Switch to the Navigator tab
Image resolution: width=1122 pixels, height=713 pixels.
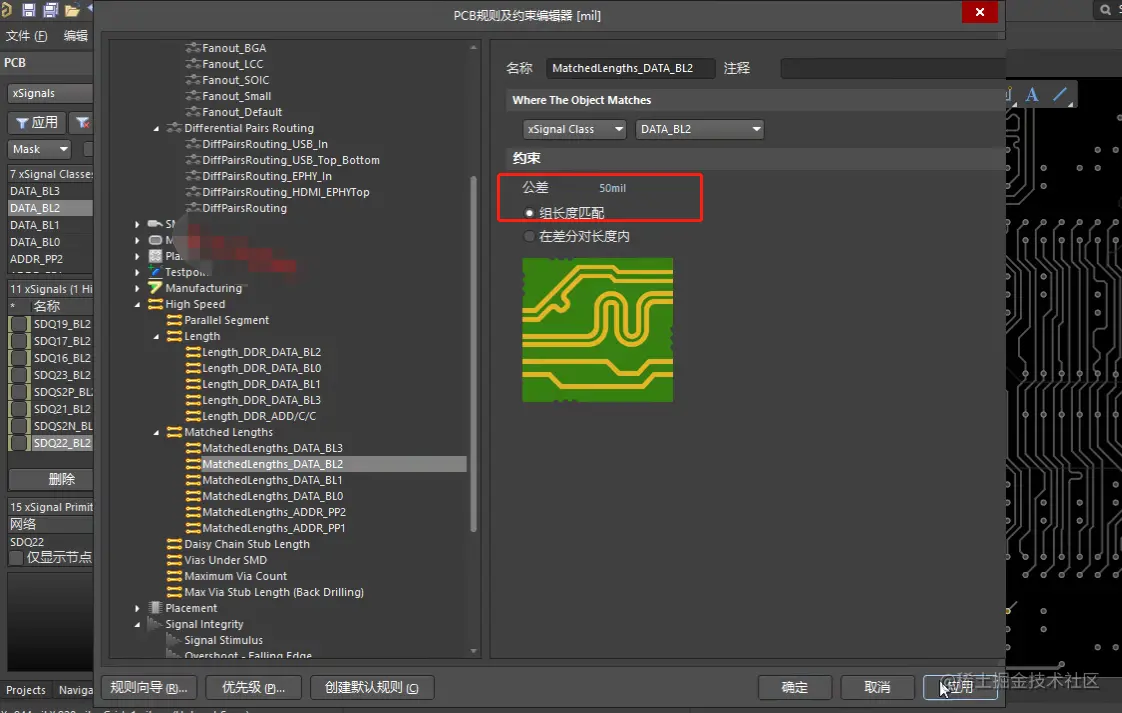[x=75, y=690]
